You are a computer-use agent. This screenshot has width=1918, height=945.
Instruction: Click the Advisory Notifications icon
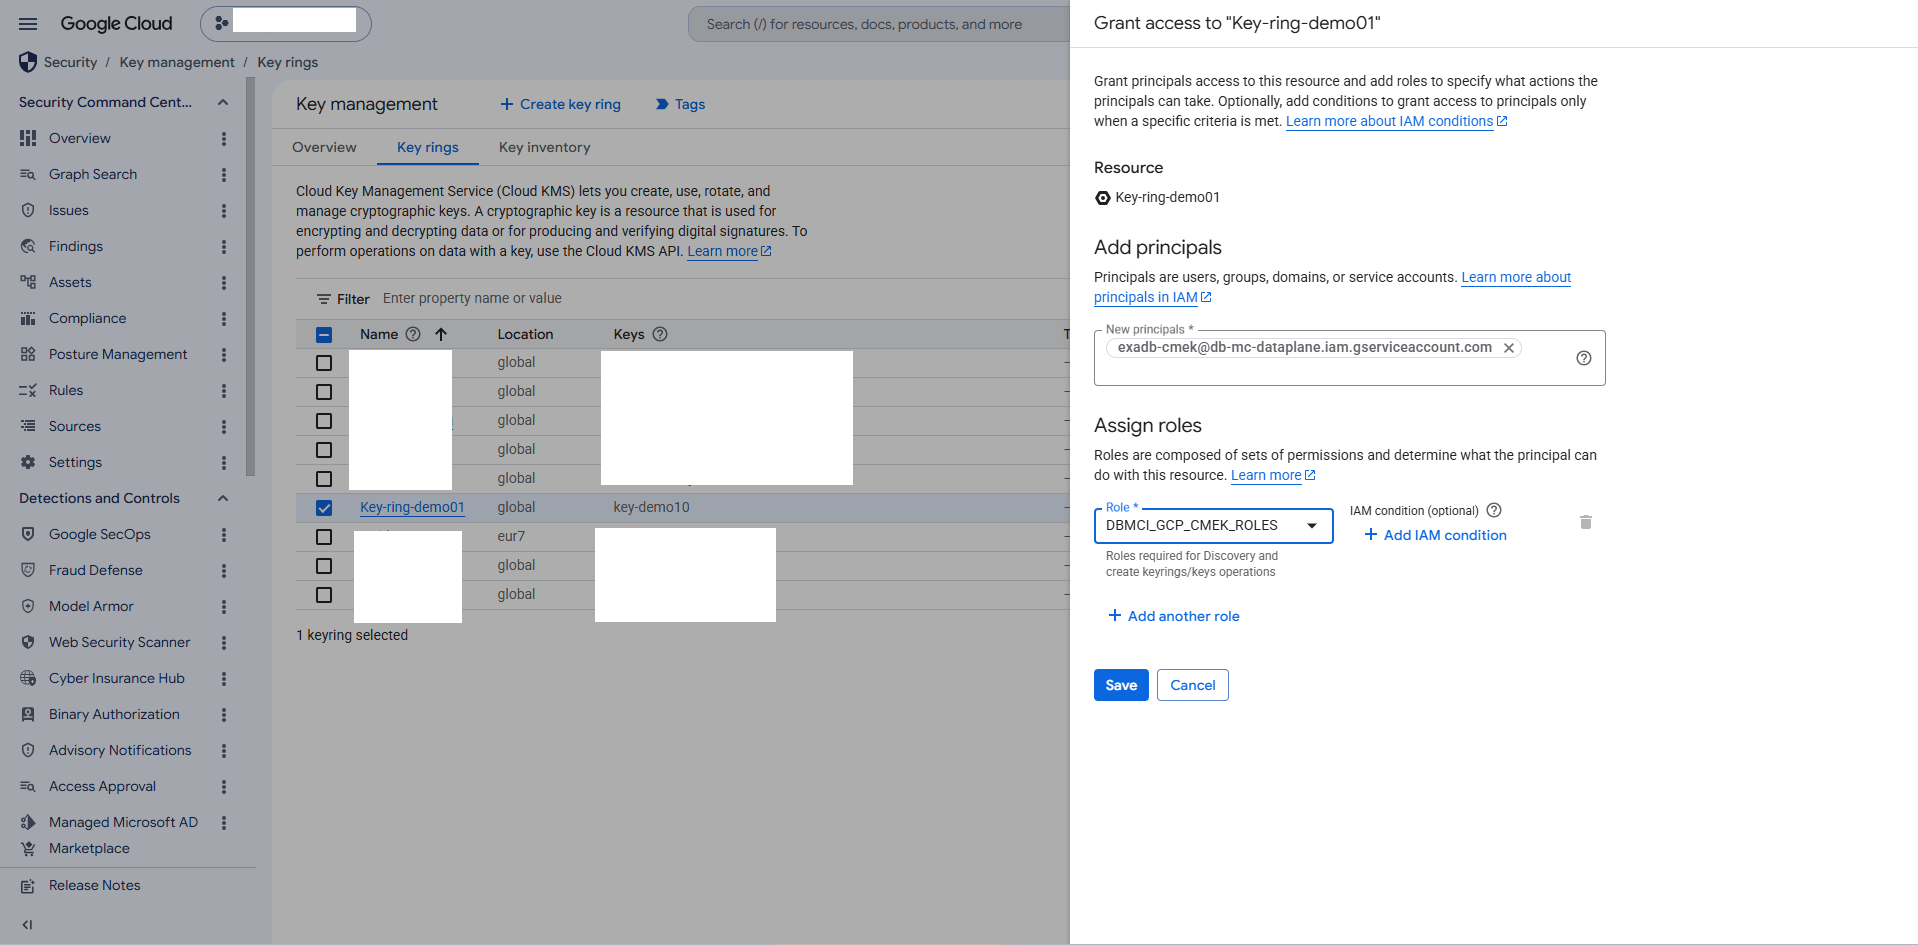click(x=28, y=750)
